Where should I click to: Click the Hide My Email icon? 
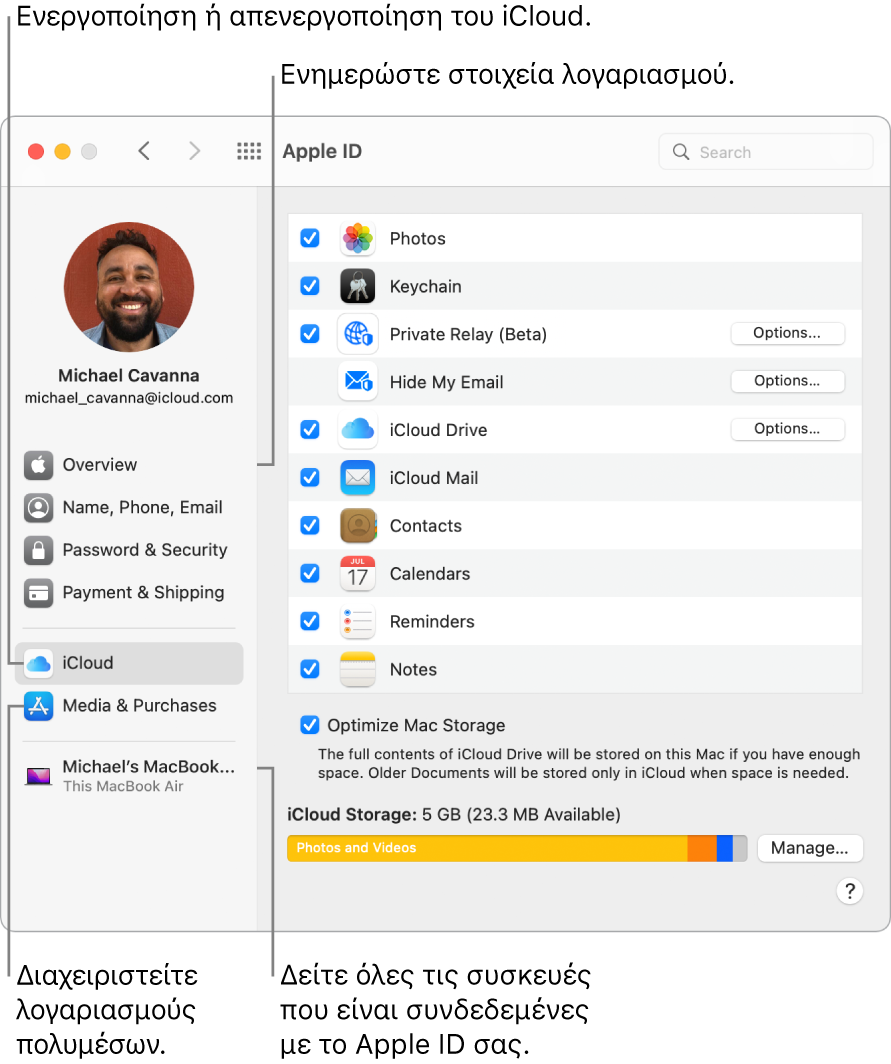[357, 382]
